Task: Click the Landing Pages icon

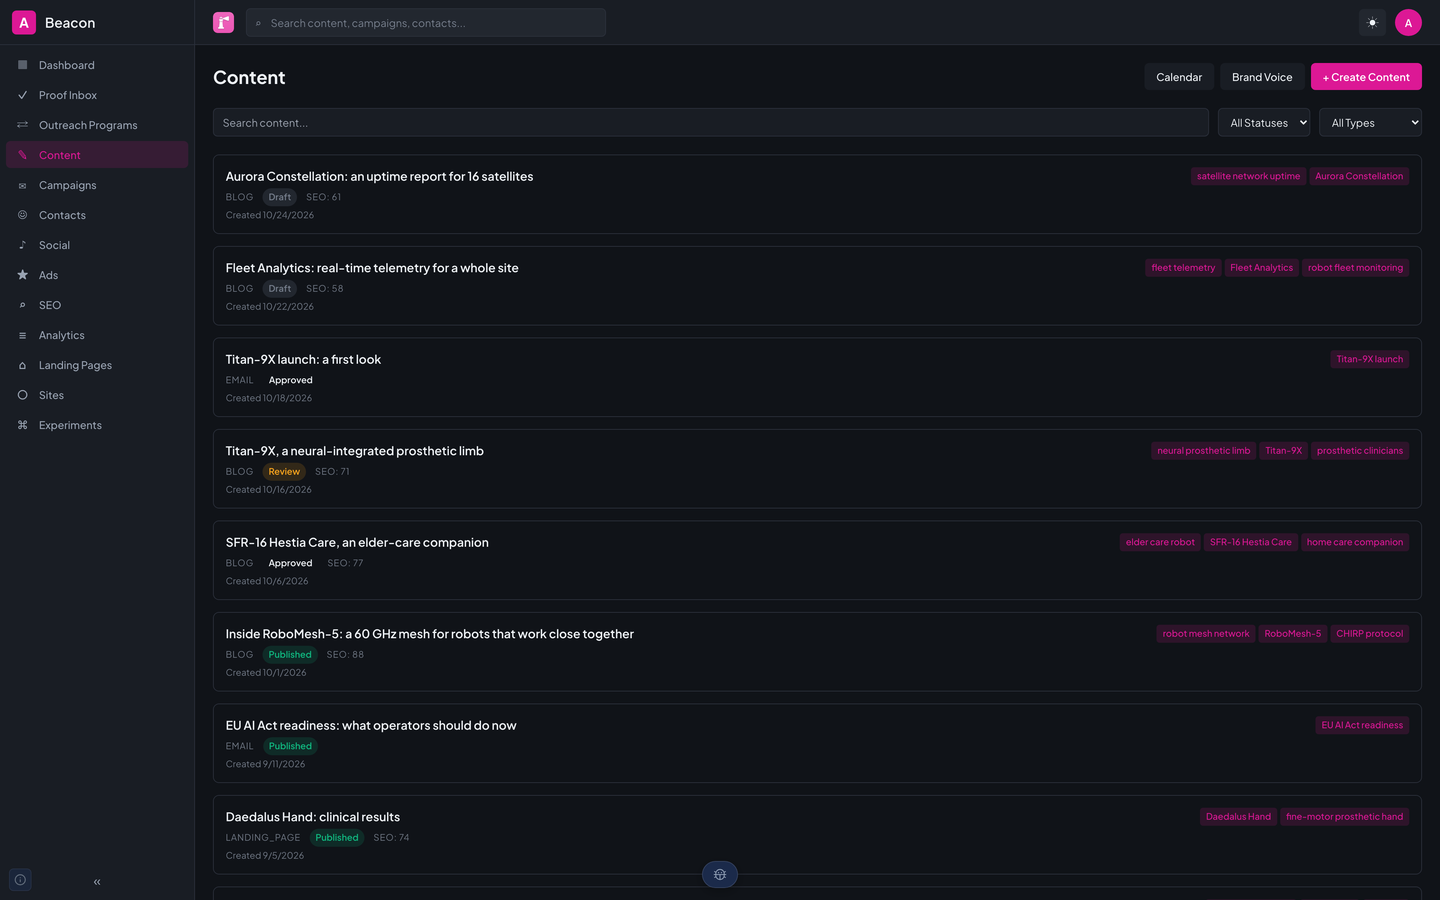Action: coord(22,365)
